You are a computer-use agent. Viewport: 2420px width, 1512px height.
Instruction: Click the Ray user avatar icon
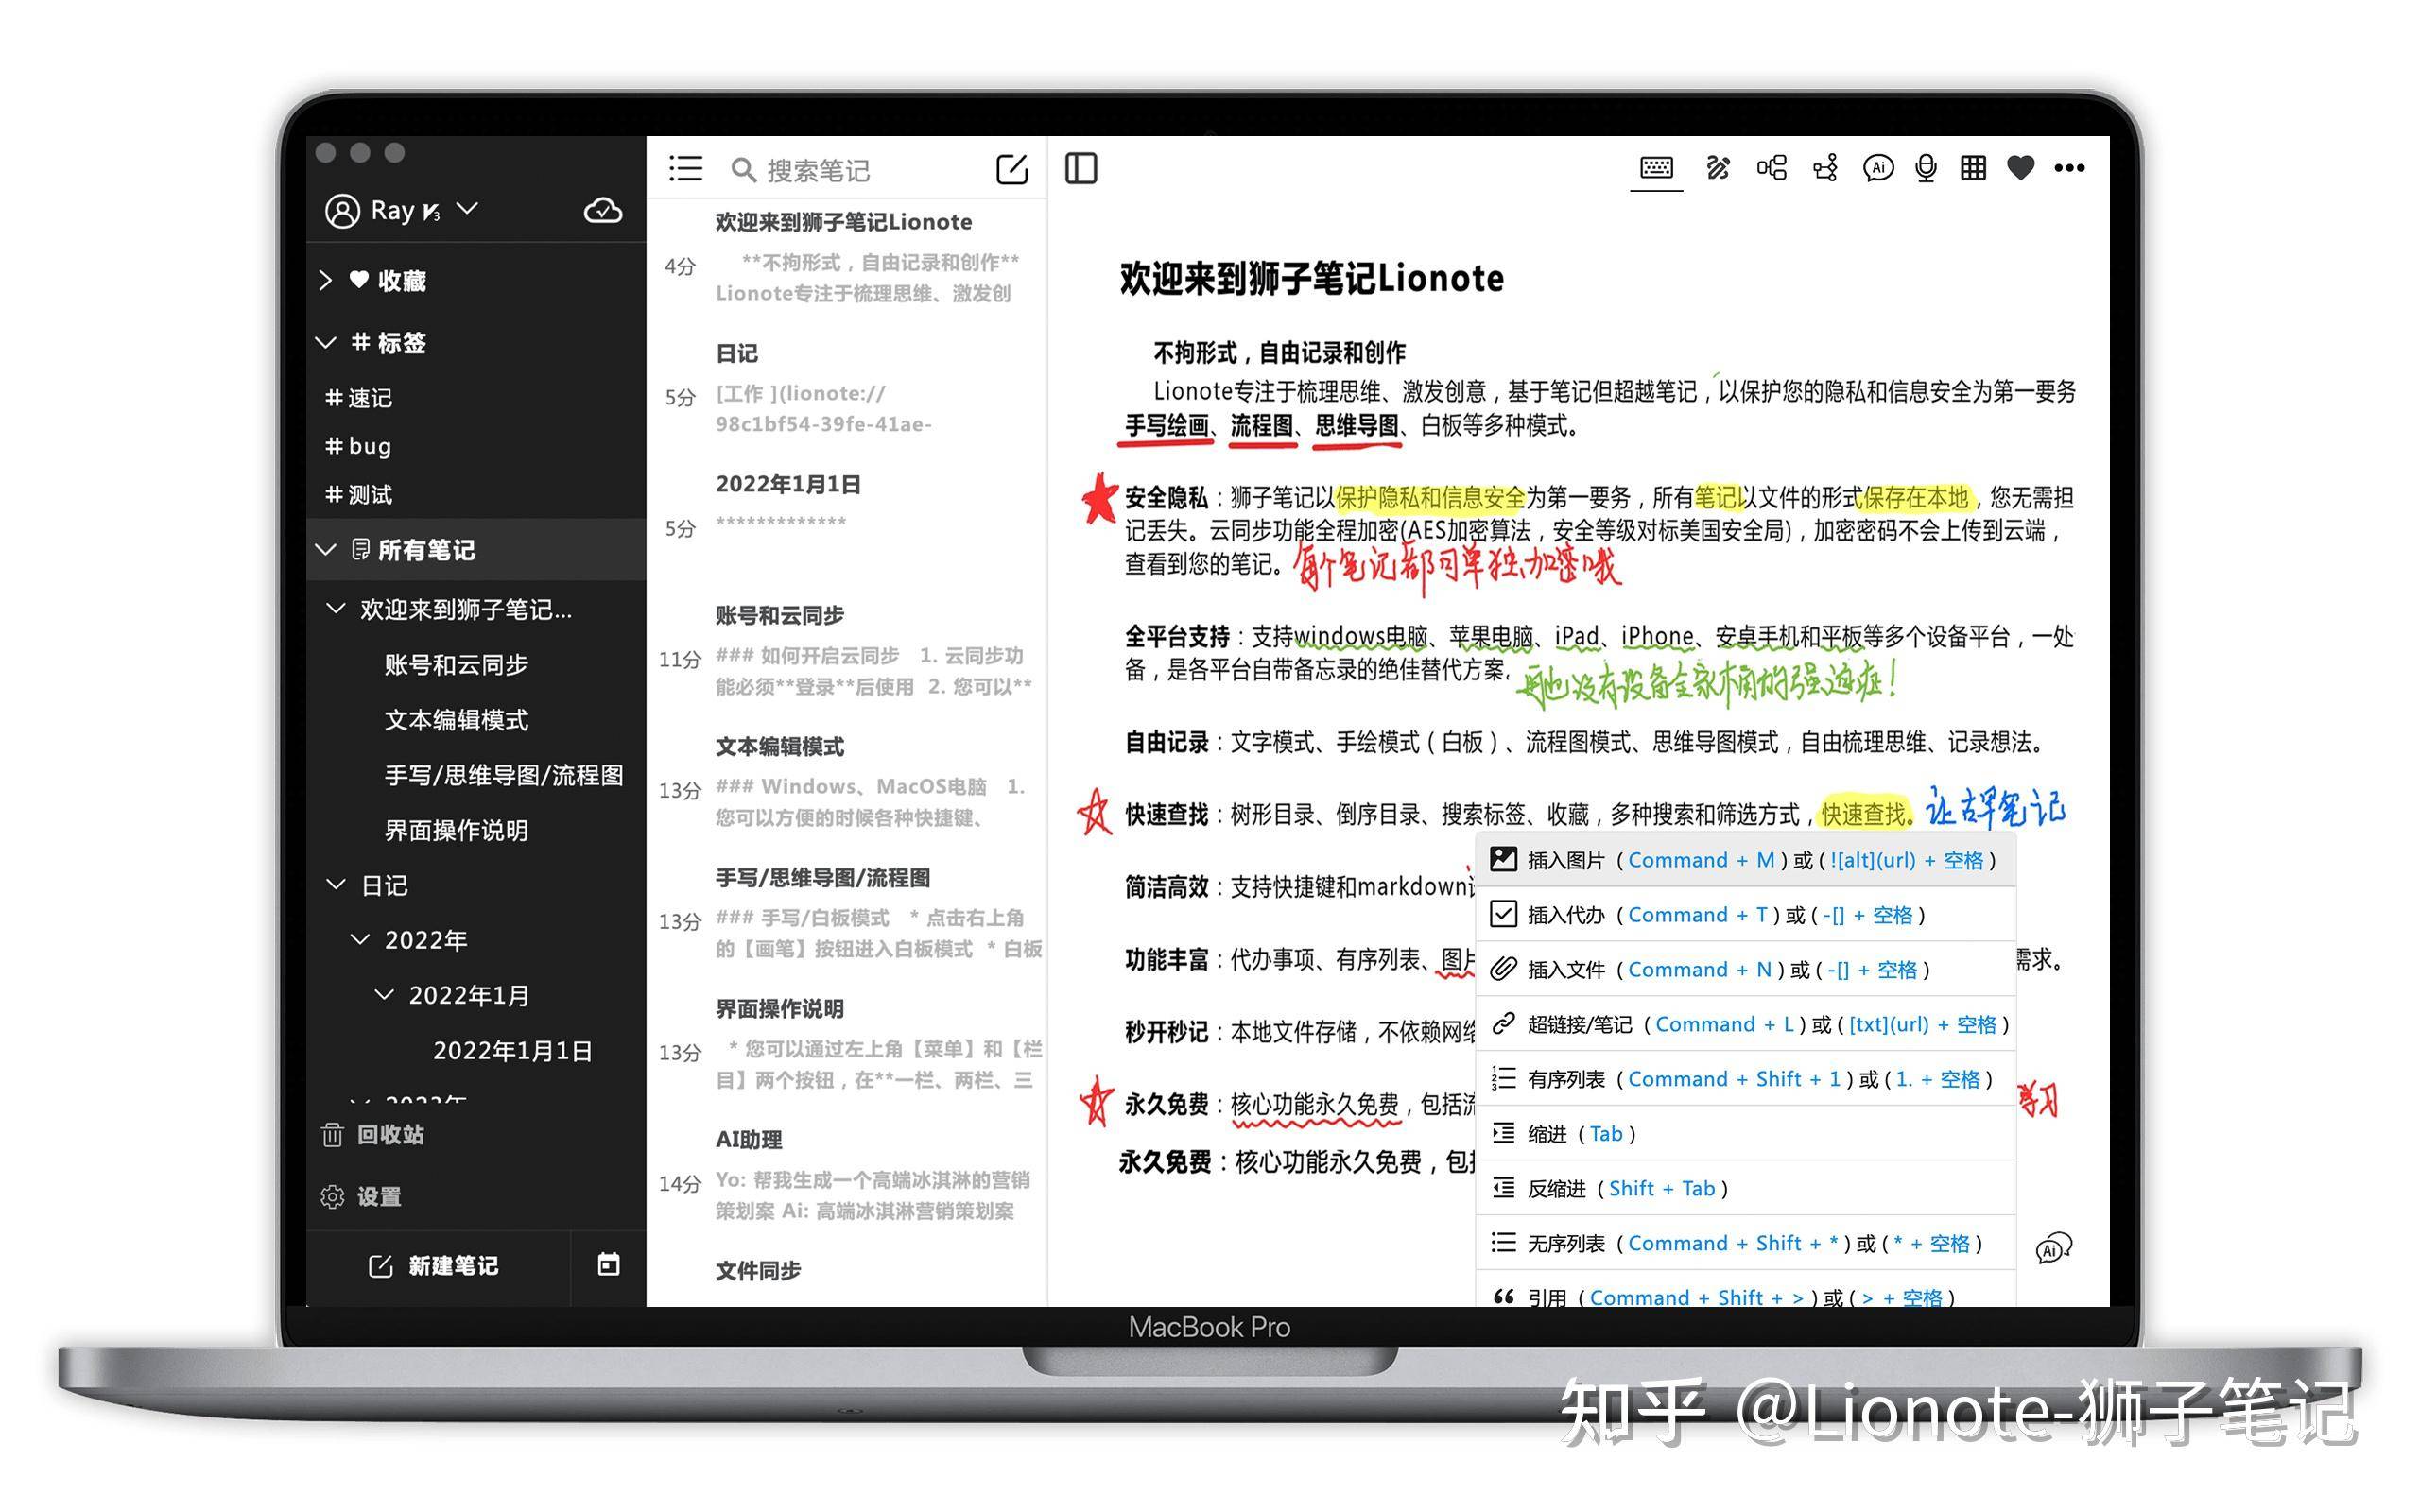[342, 210]
